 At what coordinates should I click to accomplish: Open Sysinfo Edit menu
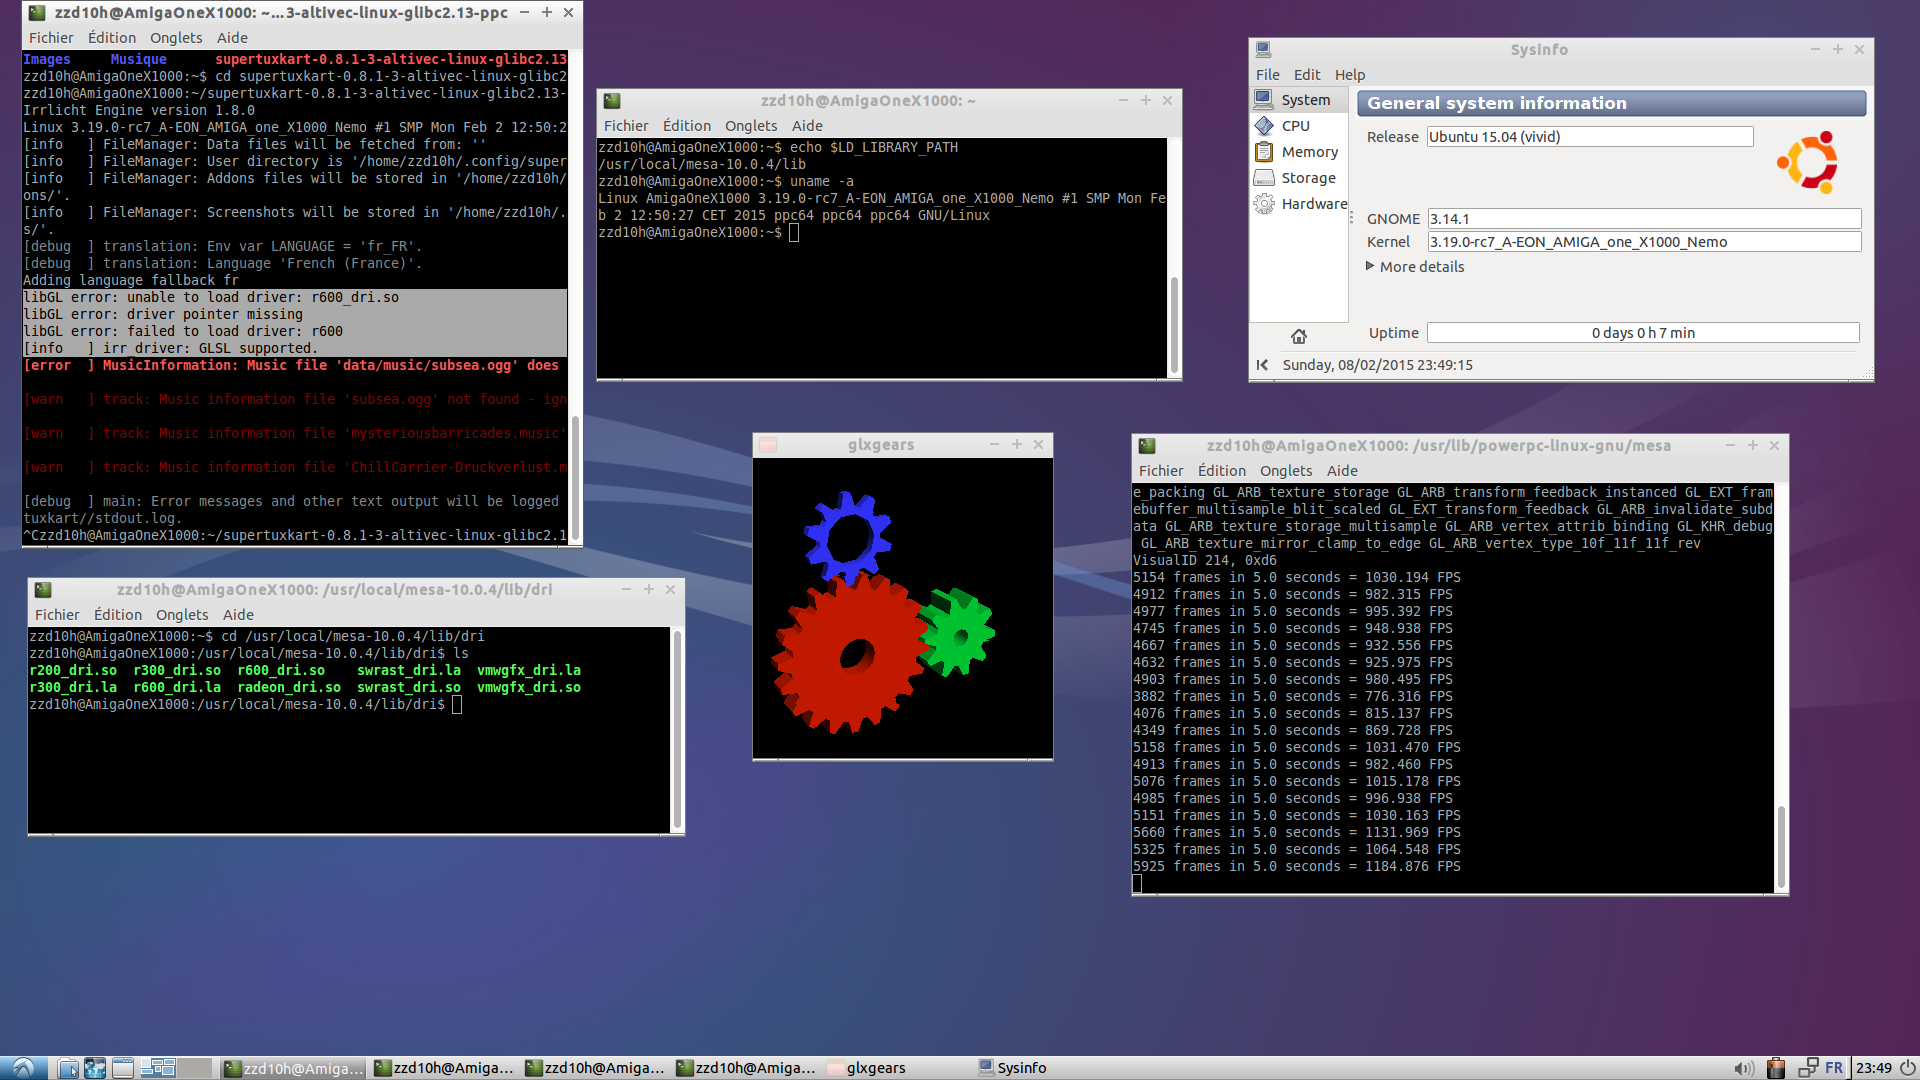tap(1306, 75)
